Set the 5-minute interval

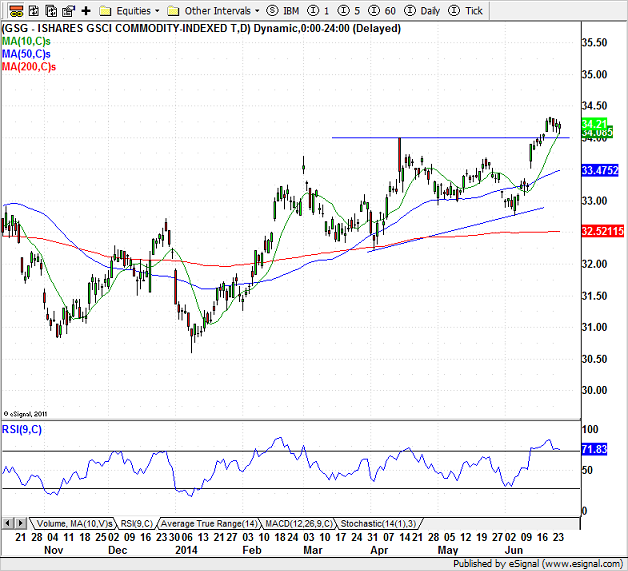(349, 11)
